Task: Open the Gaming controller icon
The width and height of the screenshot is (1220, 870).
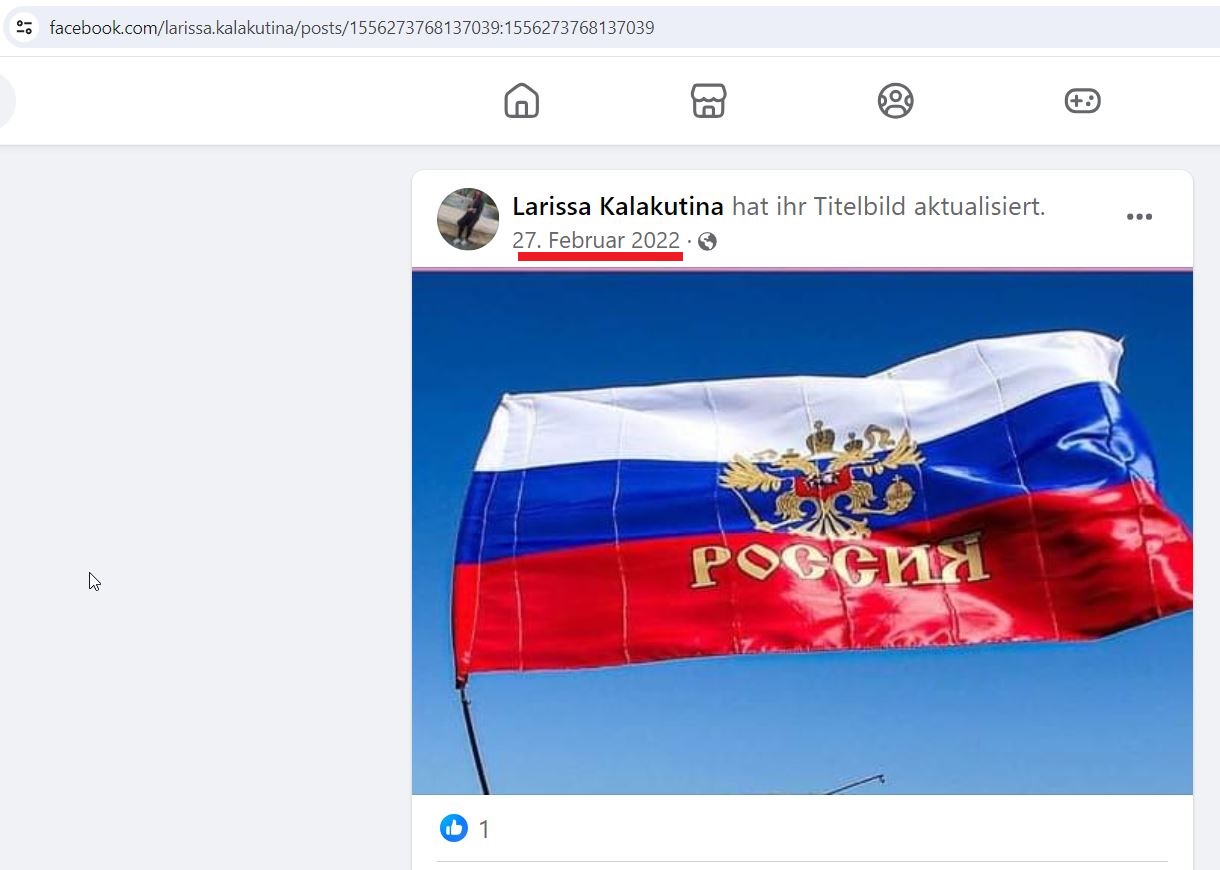Action: tap(1082, 101)
